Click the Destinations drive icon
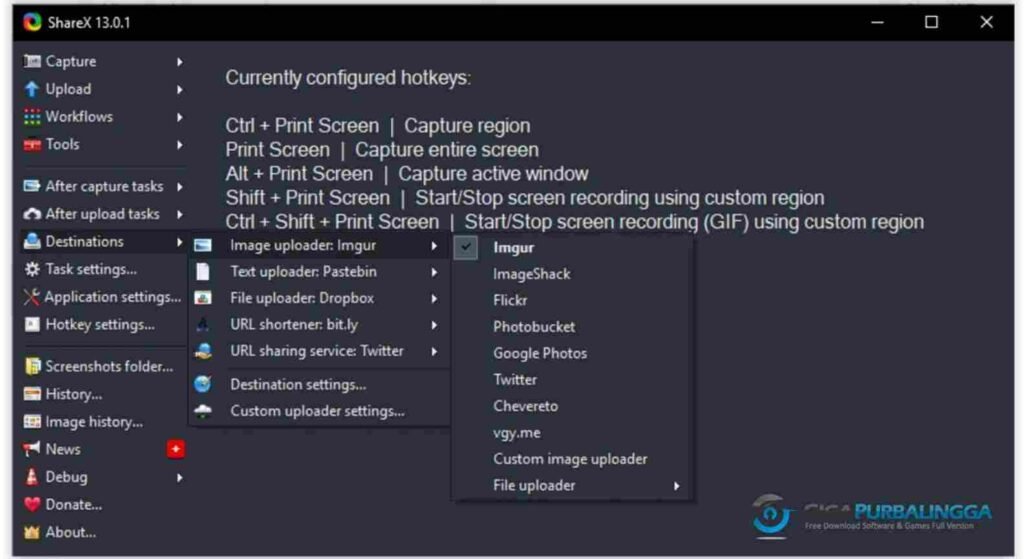Screen dimensions: 1024x559 31,242
